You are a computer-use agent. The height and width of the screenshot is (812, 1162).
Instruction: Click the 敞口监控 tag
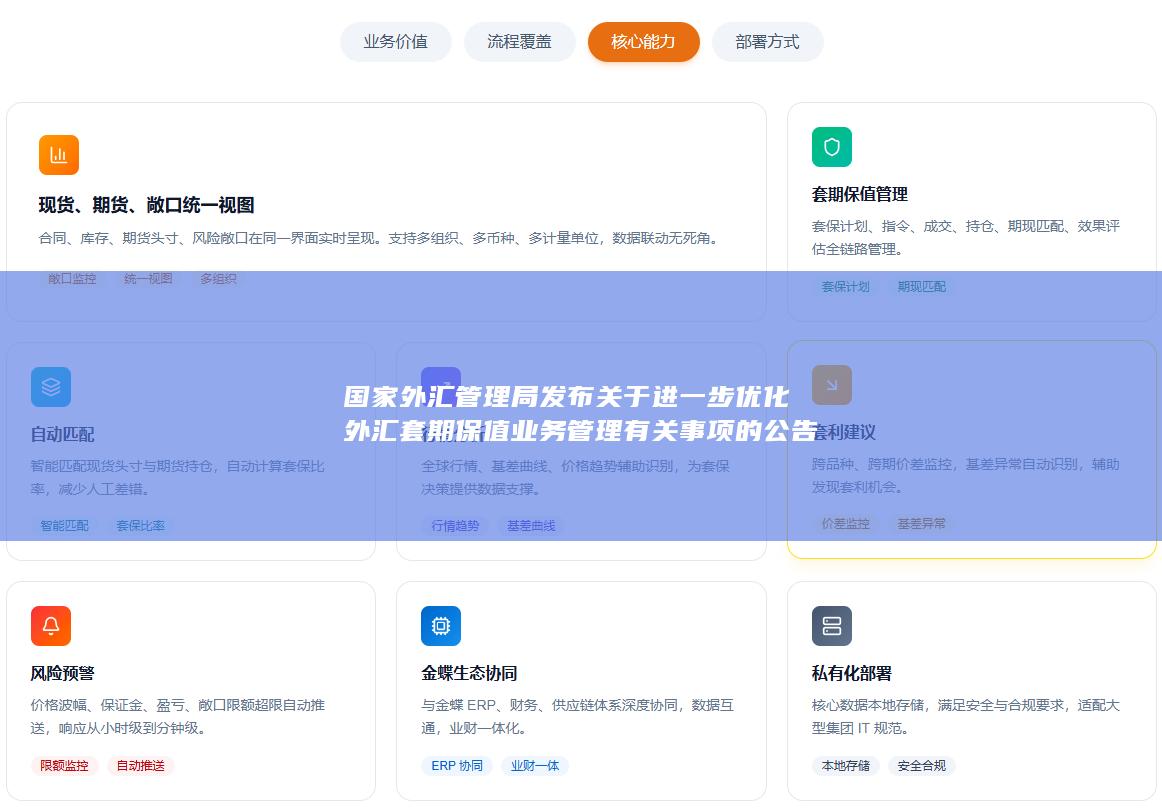tap(72, 279)
